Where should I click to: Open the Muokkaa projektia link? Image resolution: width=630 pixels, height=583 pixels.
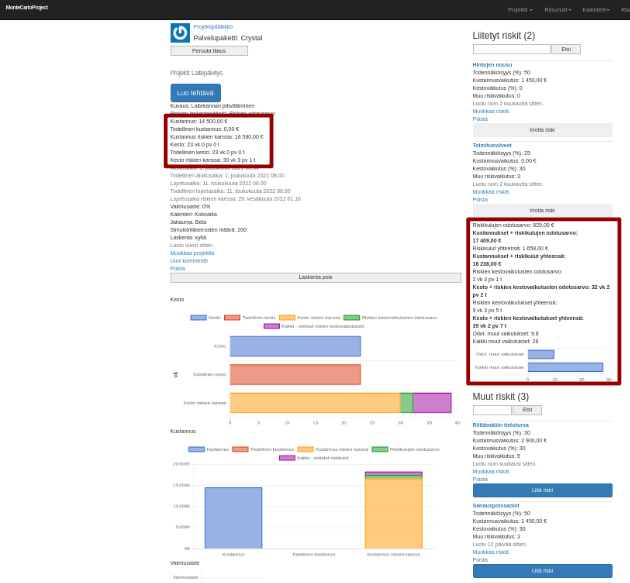tap(192, 253)
